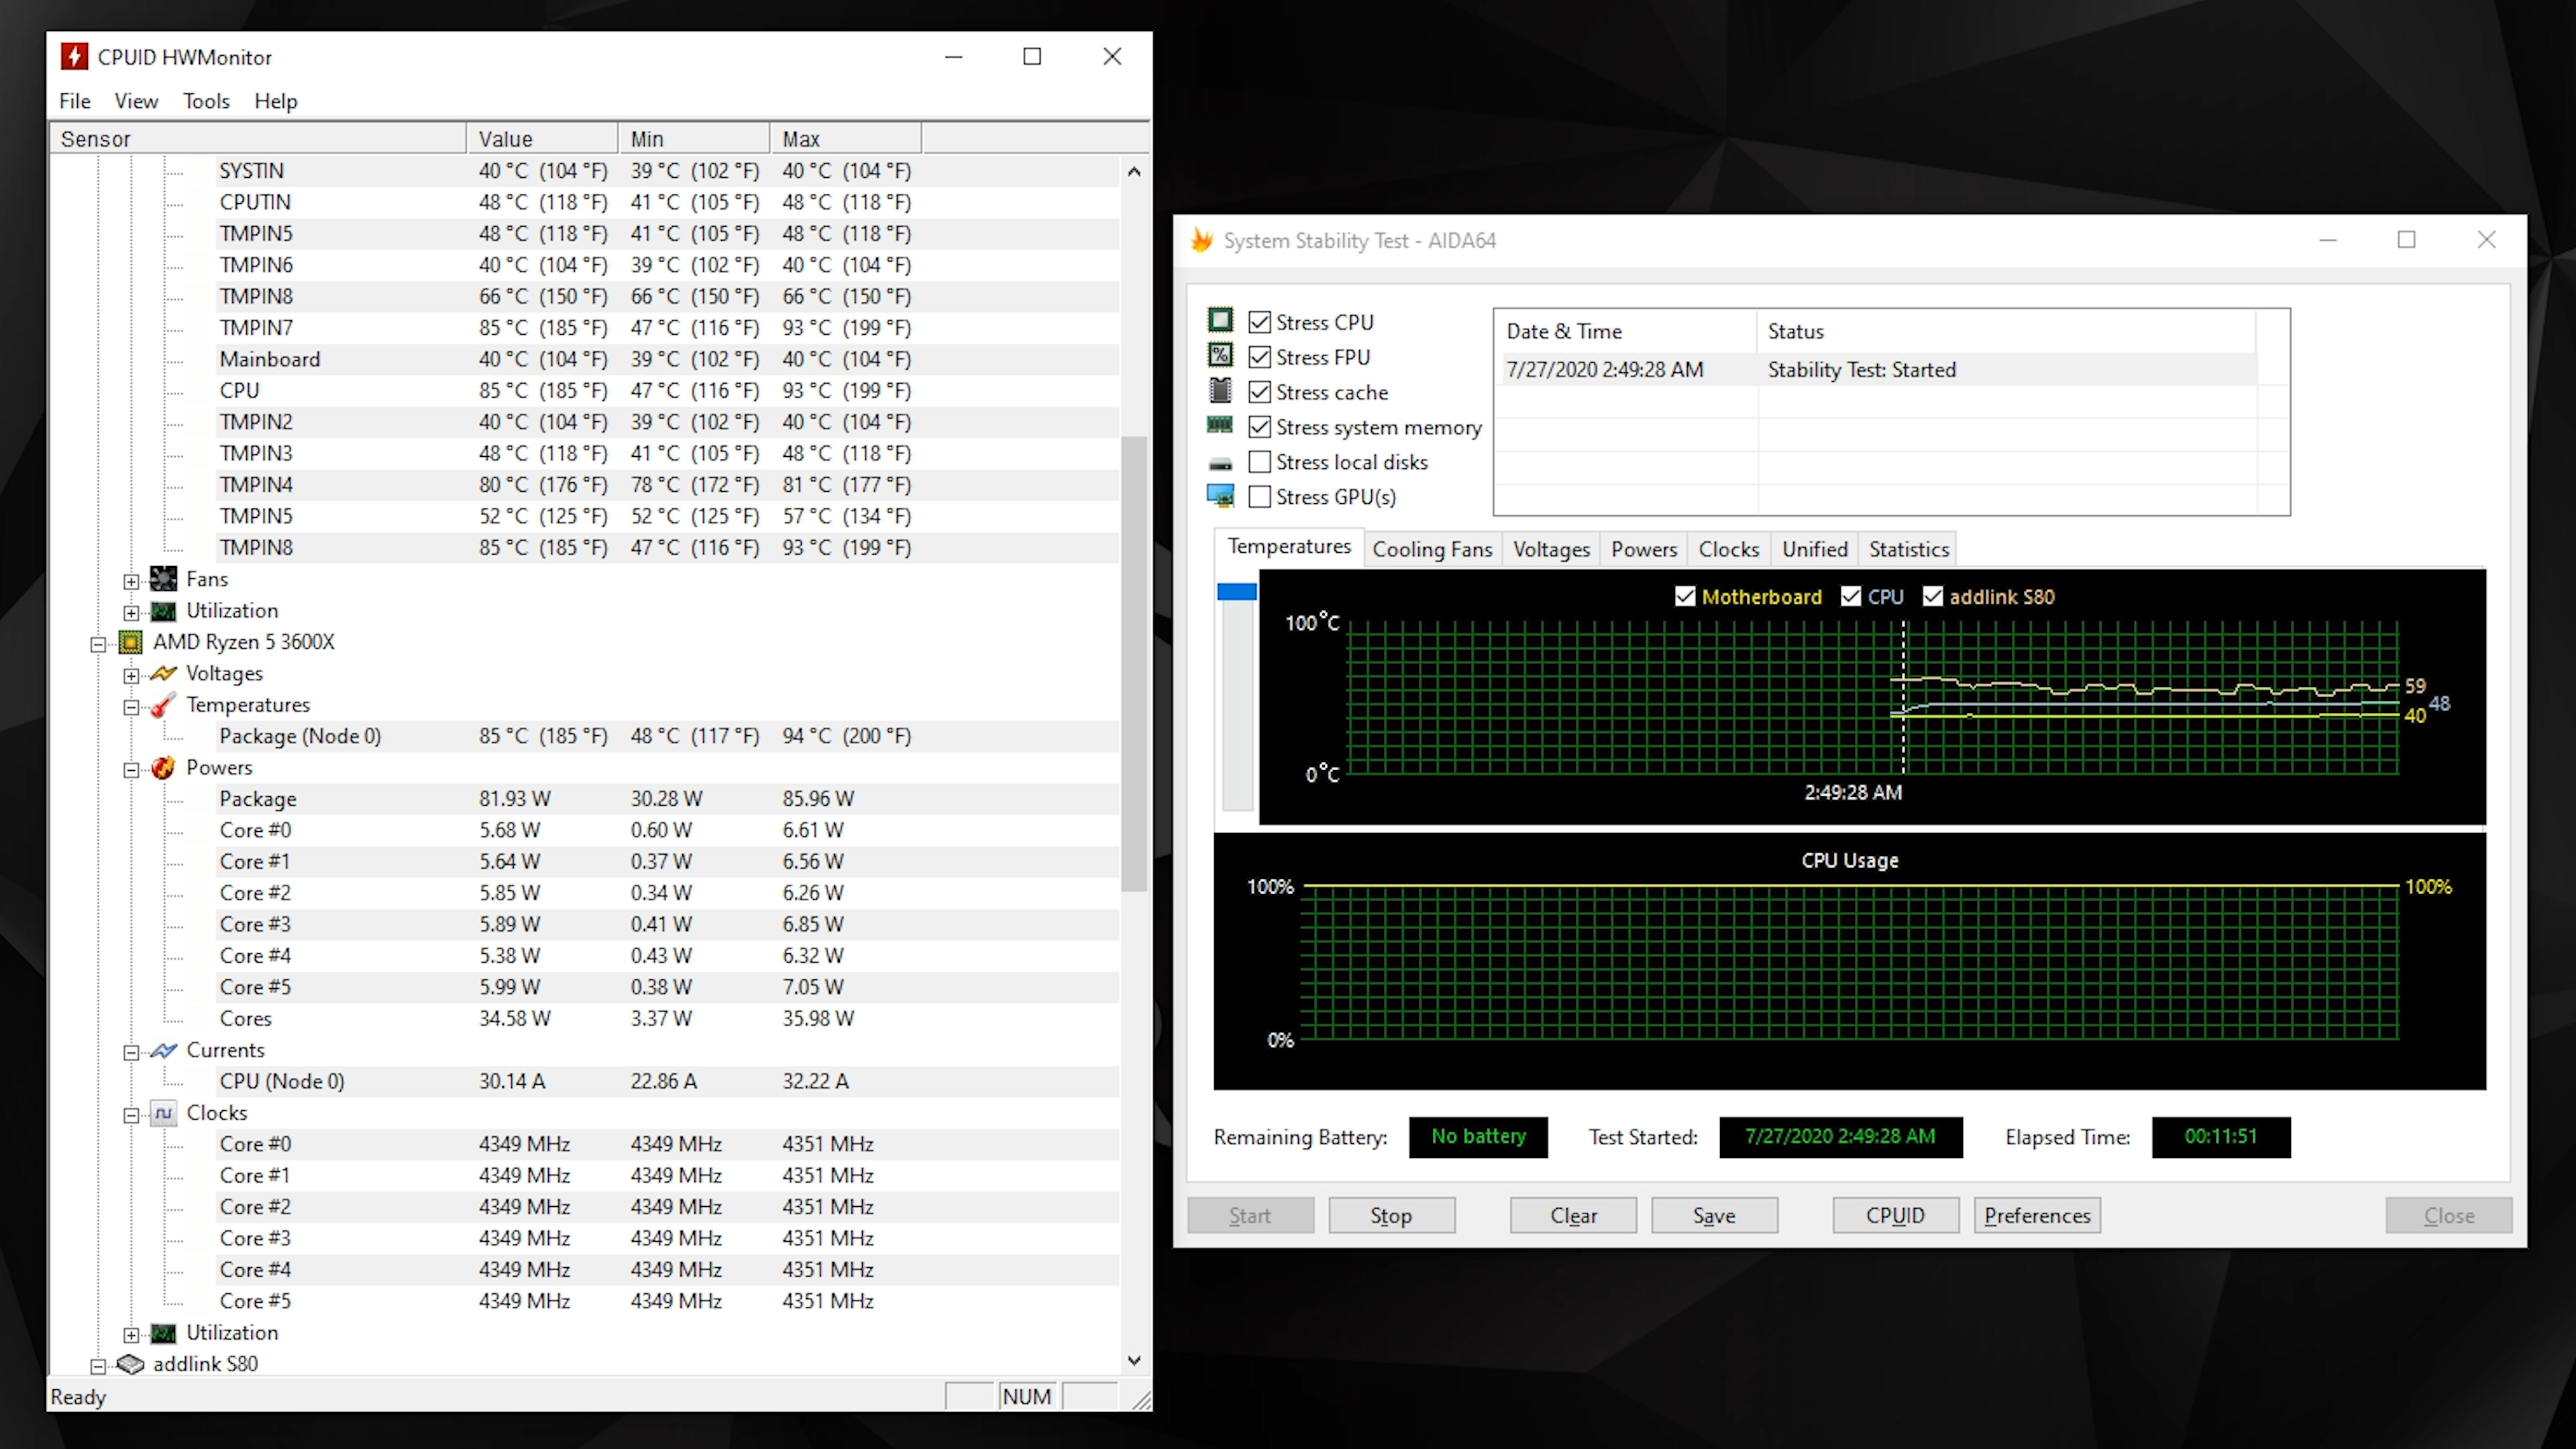2576x1449 pixels.
Task: Collapse the Powers node
Action: (x=131, y=769)
